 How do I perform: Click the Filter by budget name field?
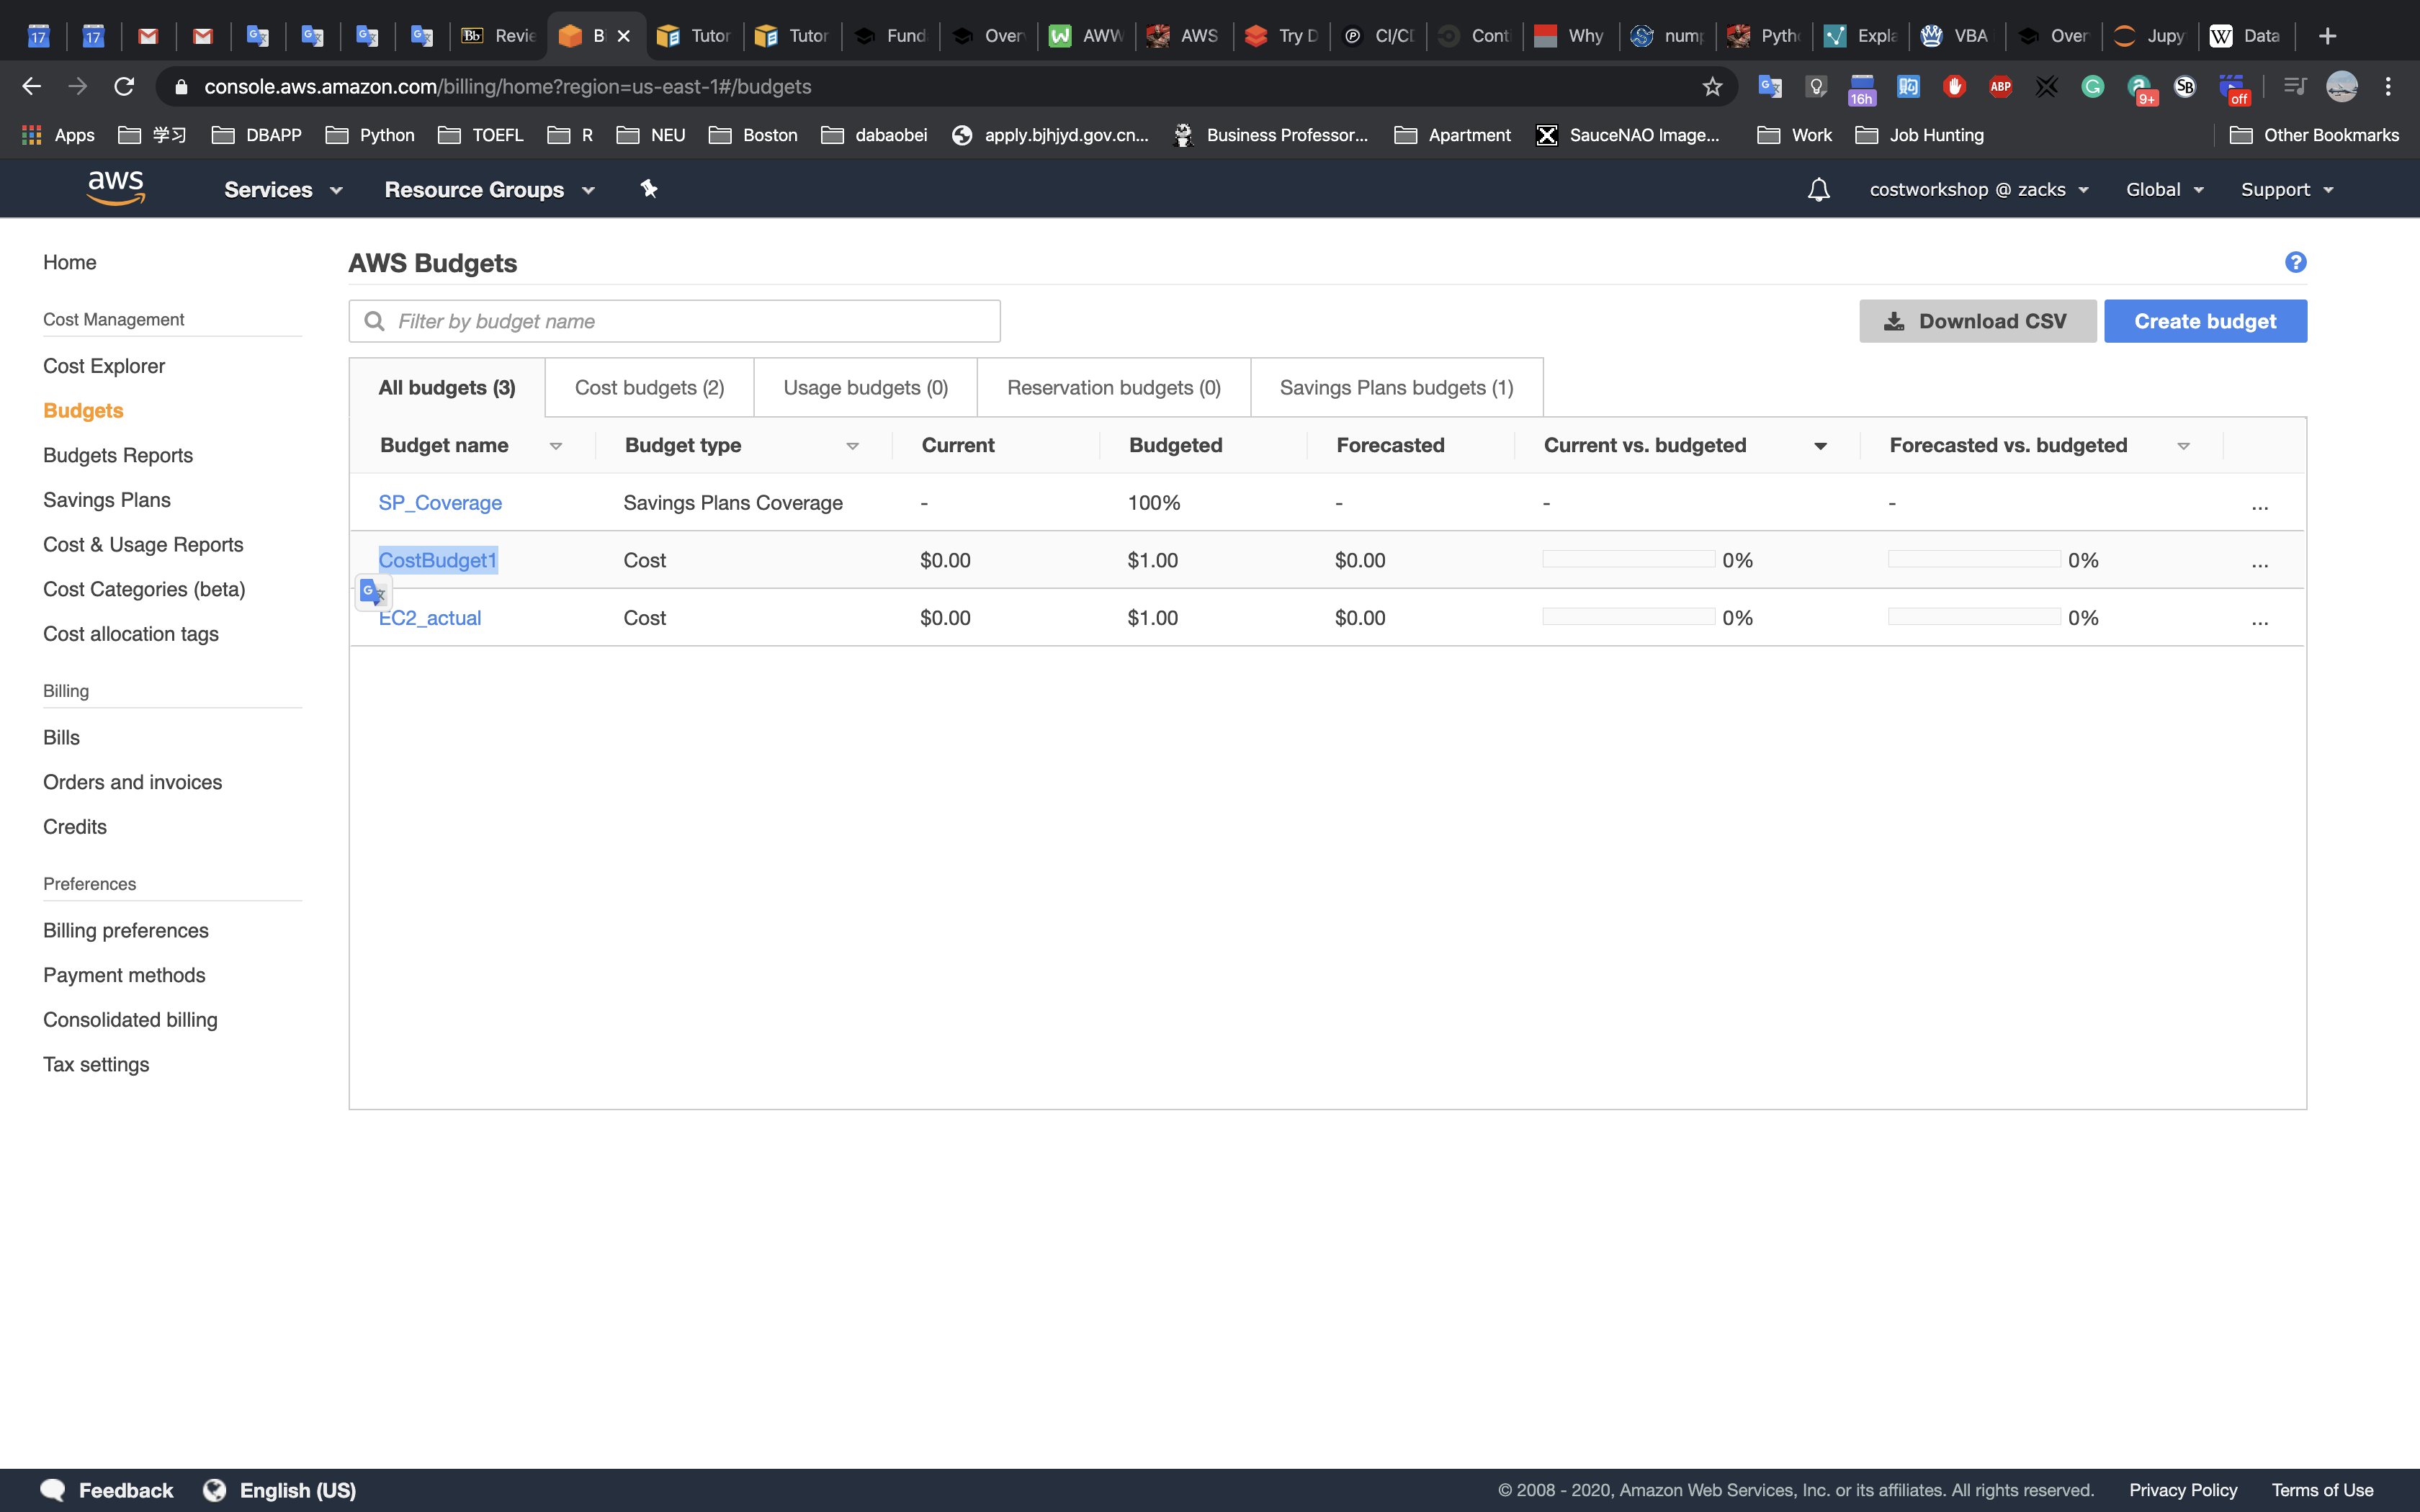pos(690,321)
